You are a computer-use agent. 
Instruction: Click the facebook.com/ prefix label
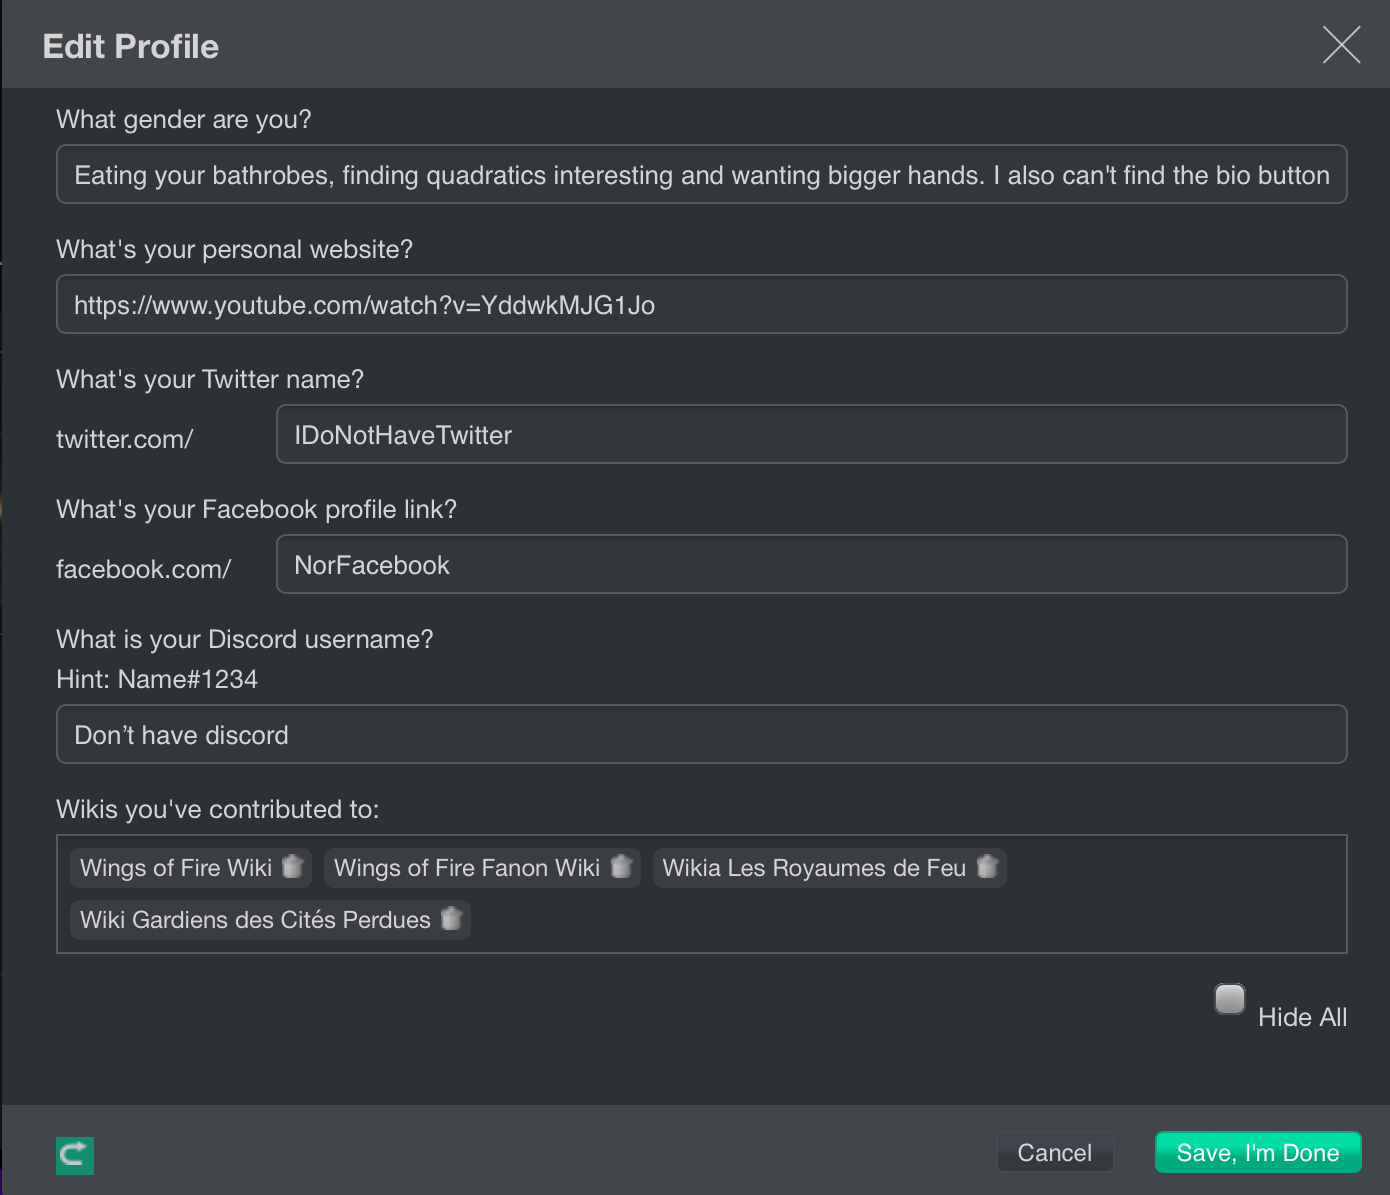144,569
